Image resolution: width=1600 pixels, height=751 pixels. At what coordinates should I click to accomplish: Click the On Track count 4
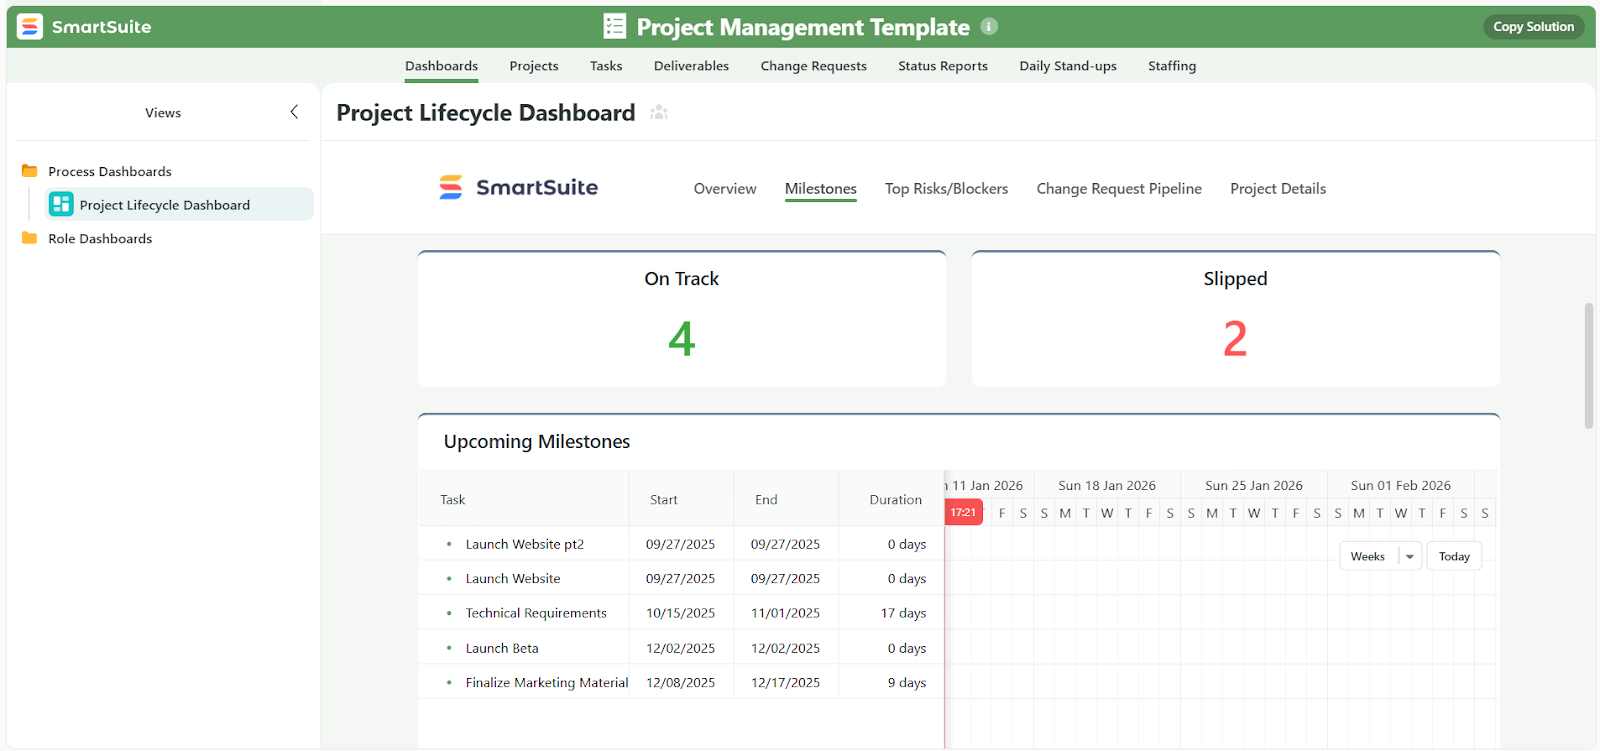pyautogui.click(x=682, y=339)
